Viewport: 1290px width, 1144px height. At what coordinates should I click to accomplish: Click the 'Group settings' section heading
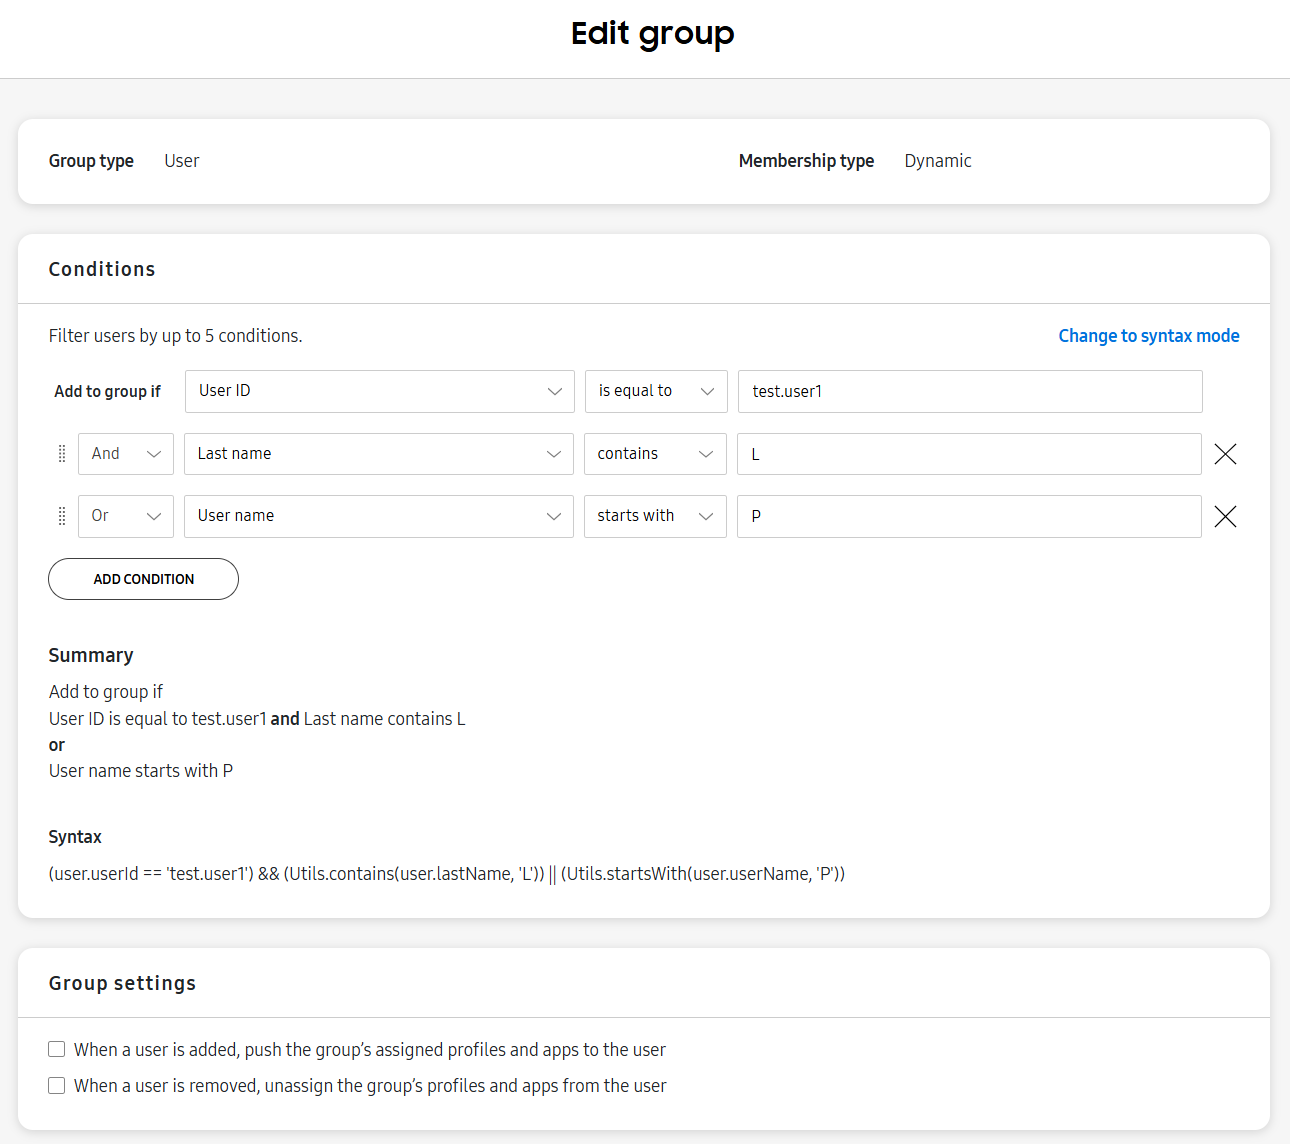click(122, 983)
